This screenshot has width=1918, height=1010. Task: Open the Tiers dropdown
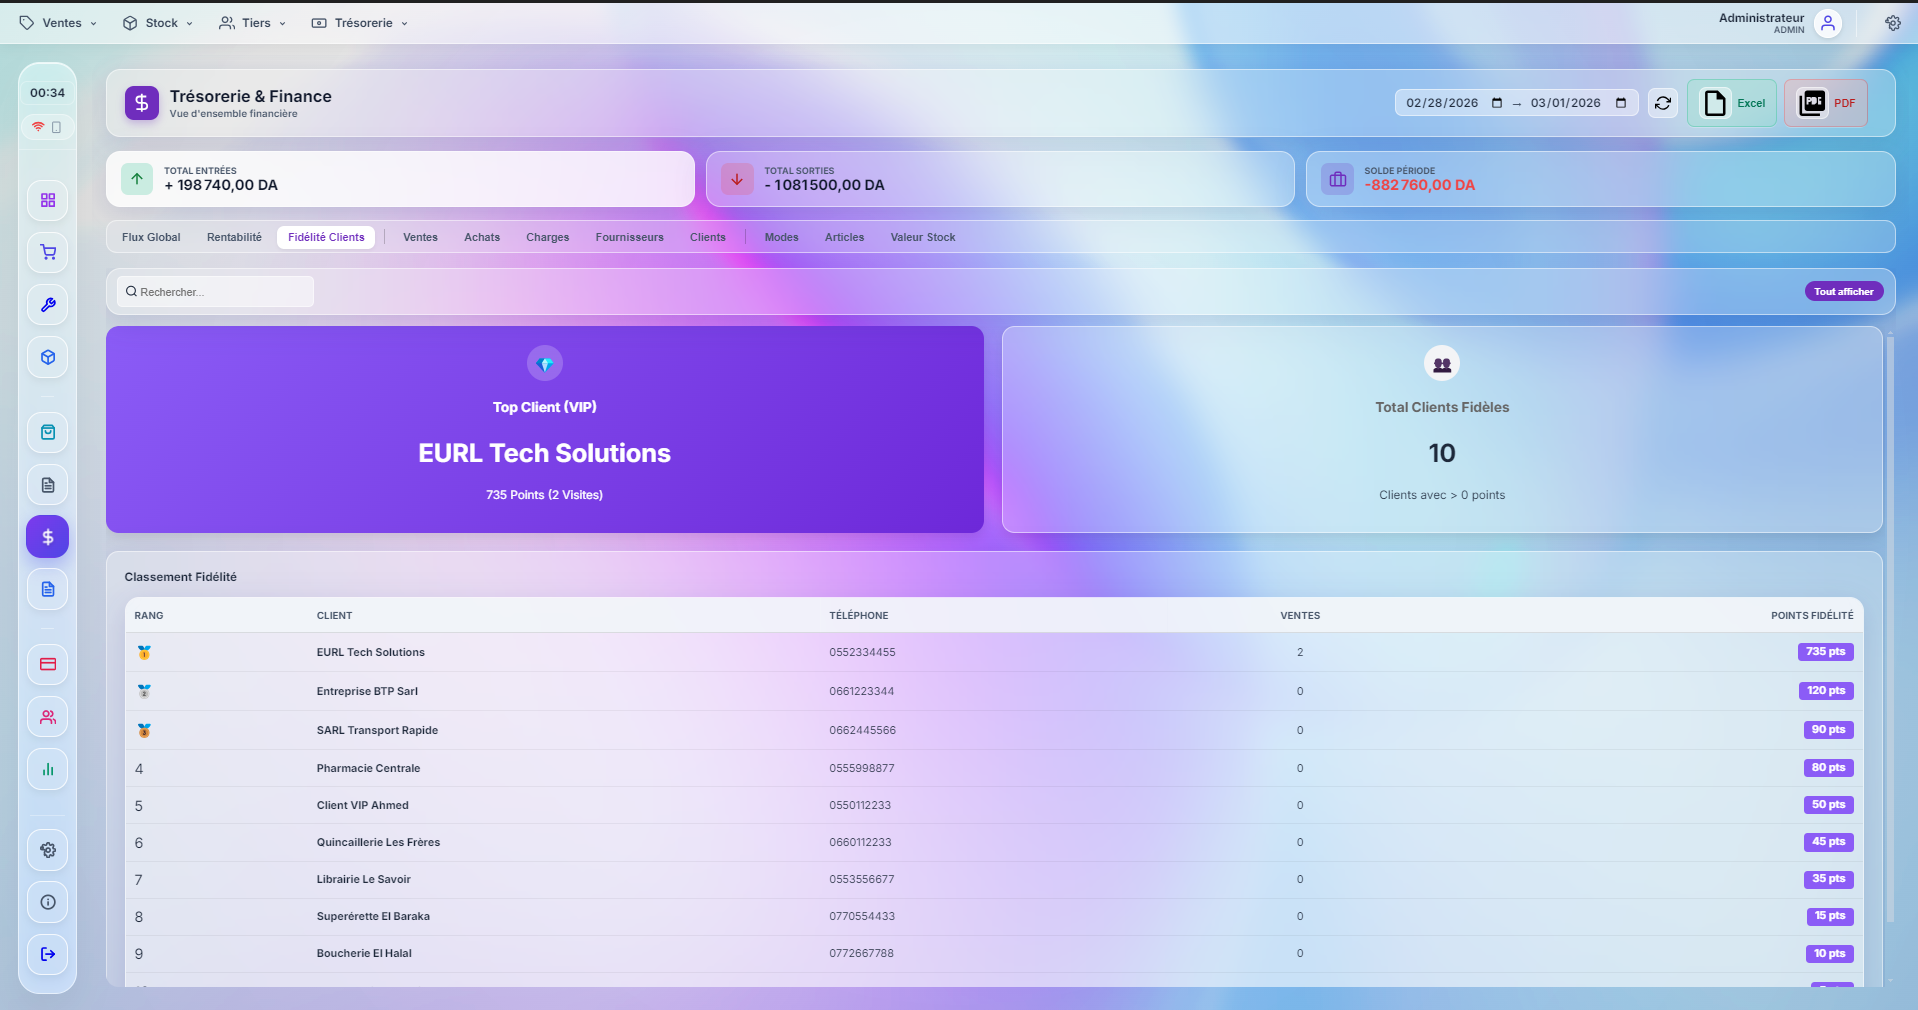(252, 22)
